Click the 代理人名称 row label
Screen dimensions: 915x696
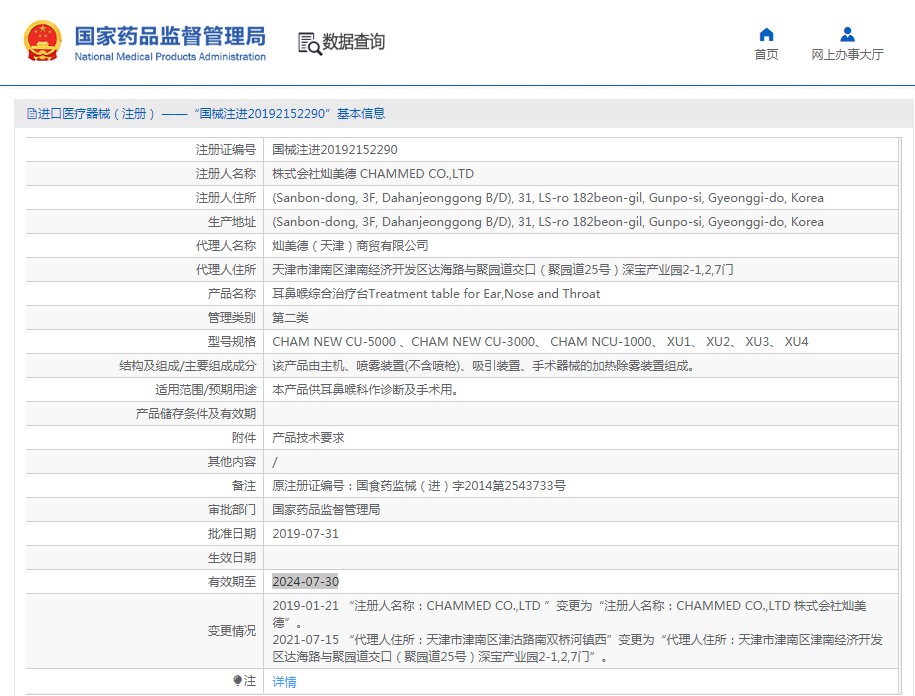pyautogui.click(x=226, y=246)
